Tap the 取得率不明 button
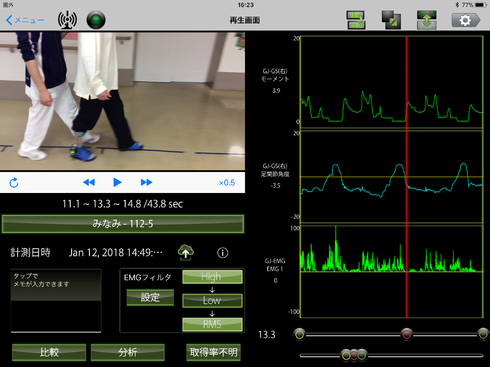This screenshot has width=490, height=367. click(x=213, y=352)
